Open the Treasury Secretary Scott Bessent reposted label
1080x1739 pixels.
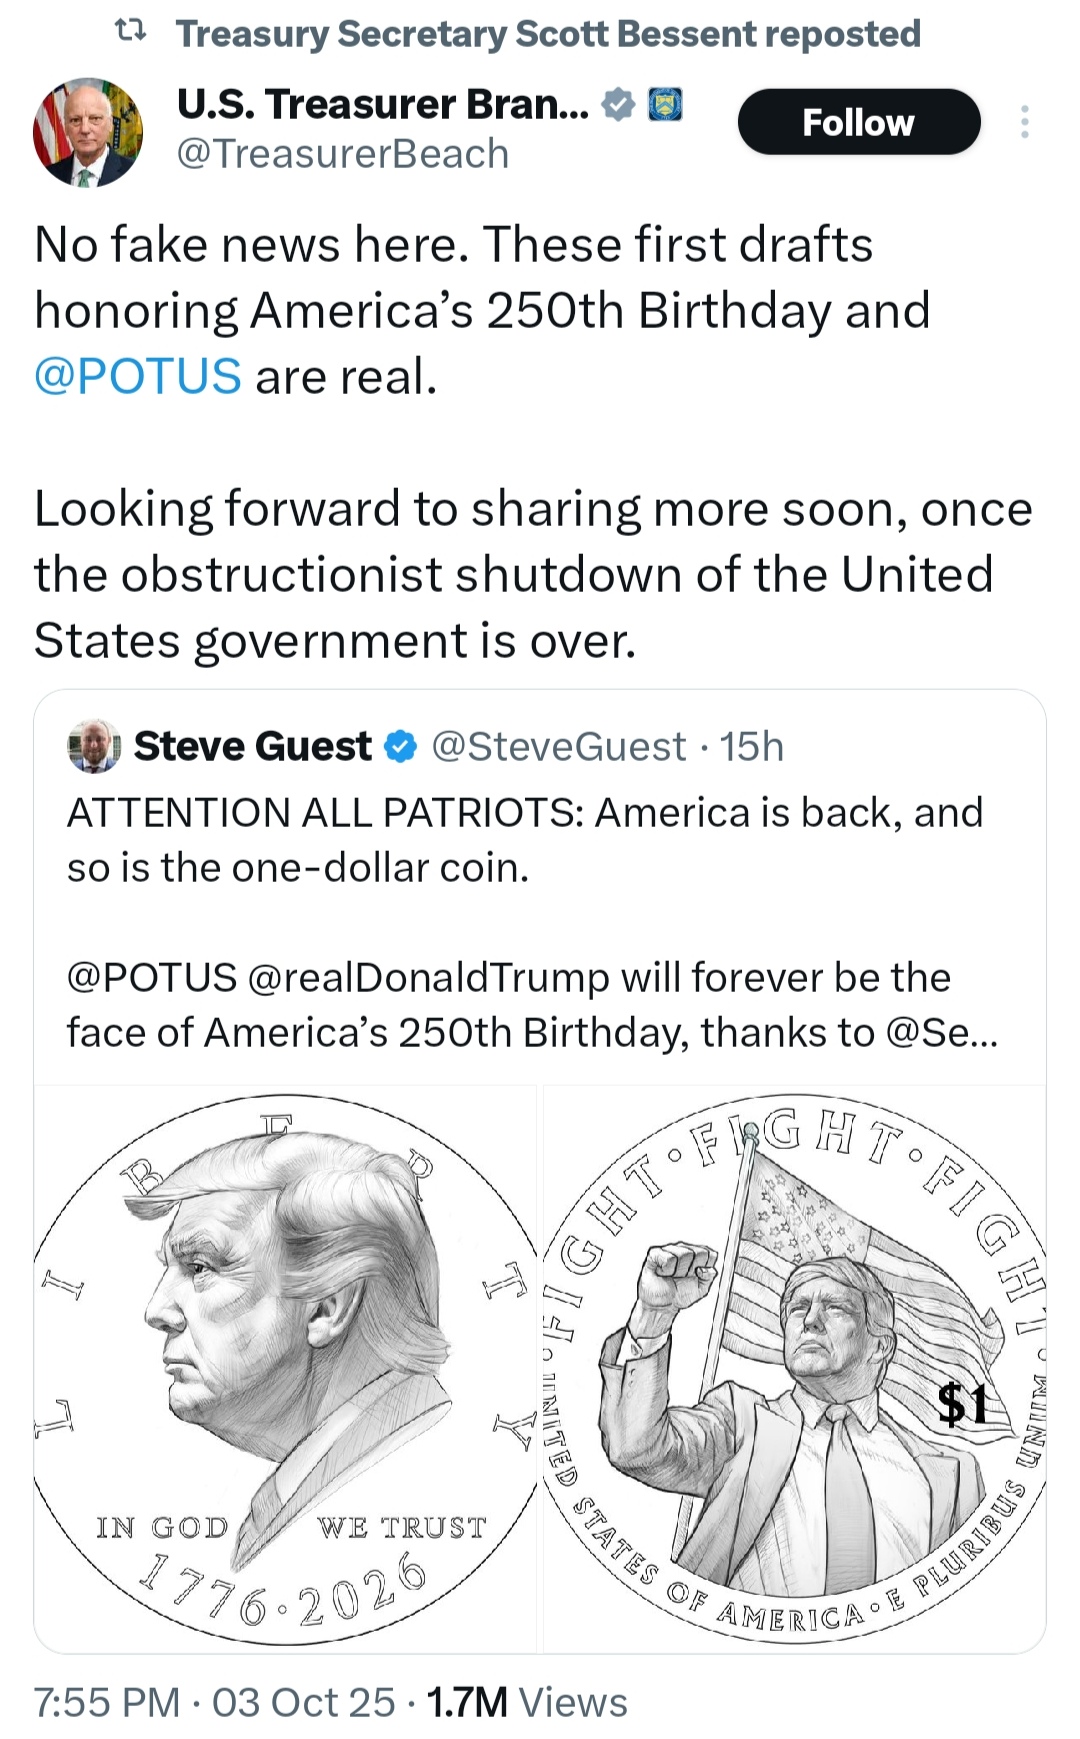[548, 34]
